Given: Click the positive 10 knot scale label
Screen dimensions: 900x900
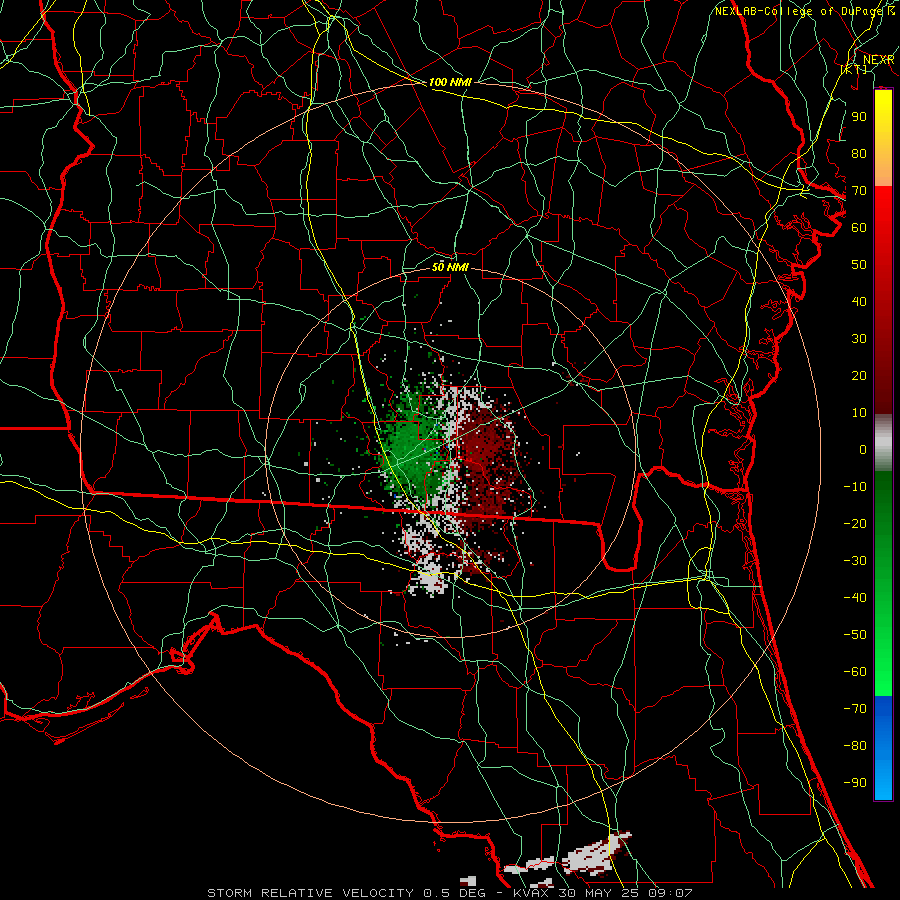Looking at the screenshot, I should (859, 413).
